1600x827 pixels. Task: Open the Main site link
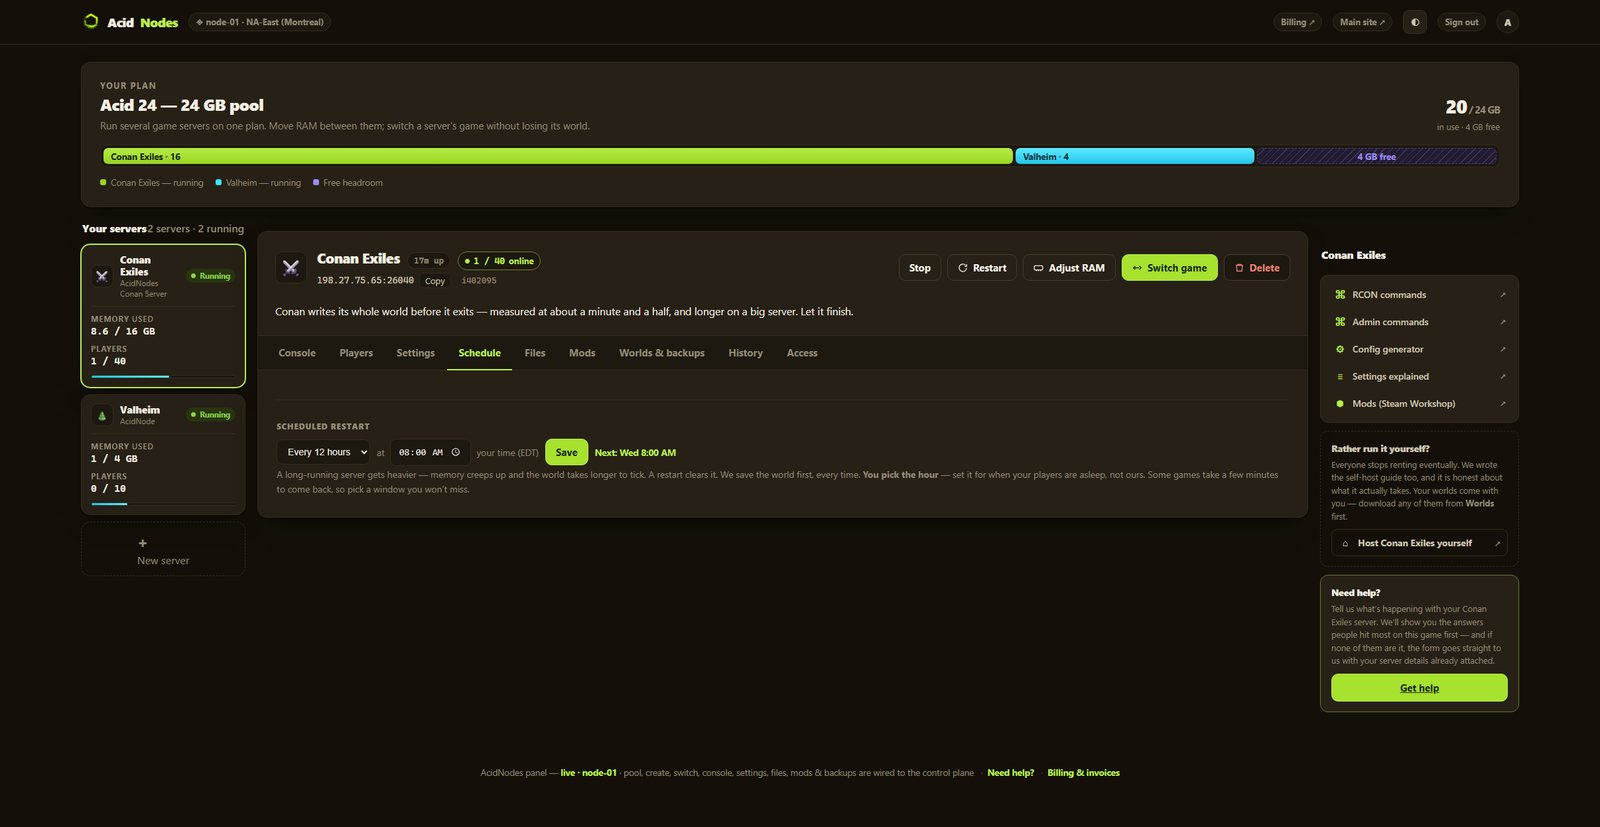(1362, 22)
